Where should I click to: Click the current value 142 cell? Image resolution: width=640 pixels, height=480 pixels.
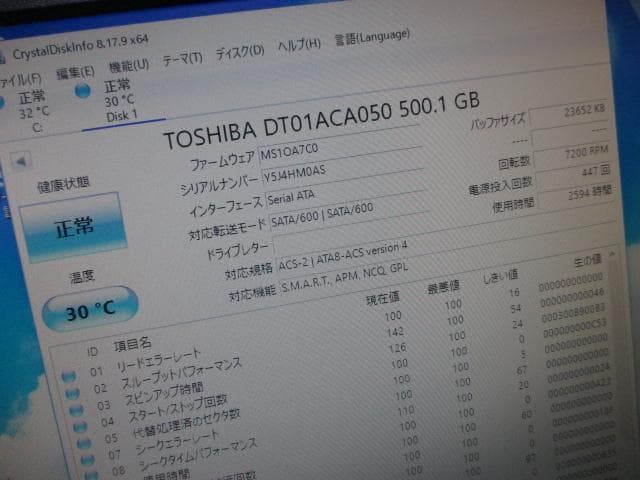click(x=395, y=332)
